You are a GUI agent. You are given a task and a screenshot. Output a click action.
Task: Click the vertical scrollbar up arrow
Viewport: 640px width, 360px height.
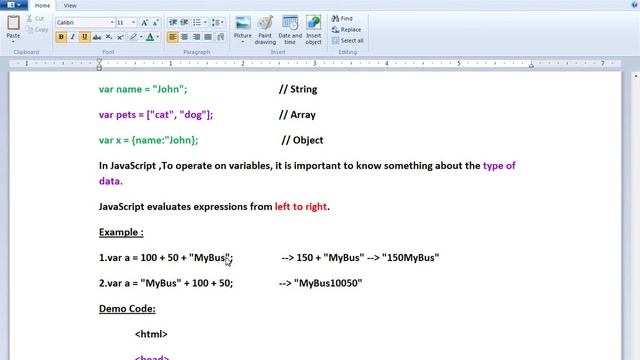tap(635, 76)
